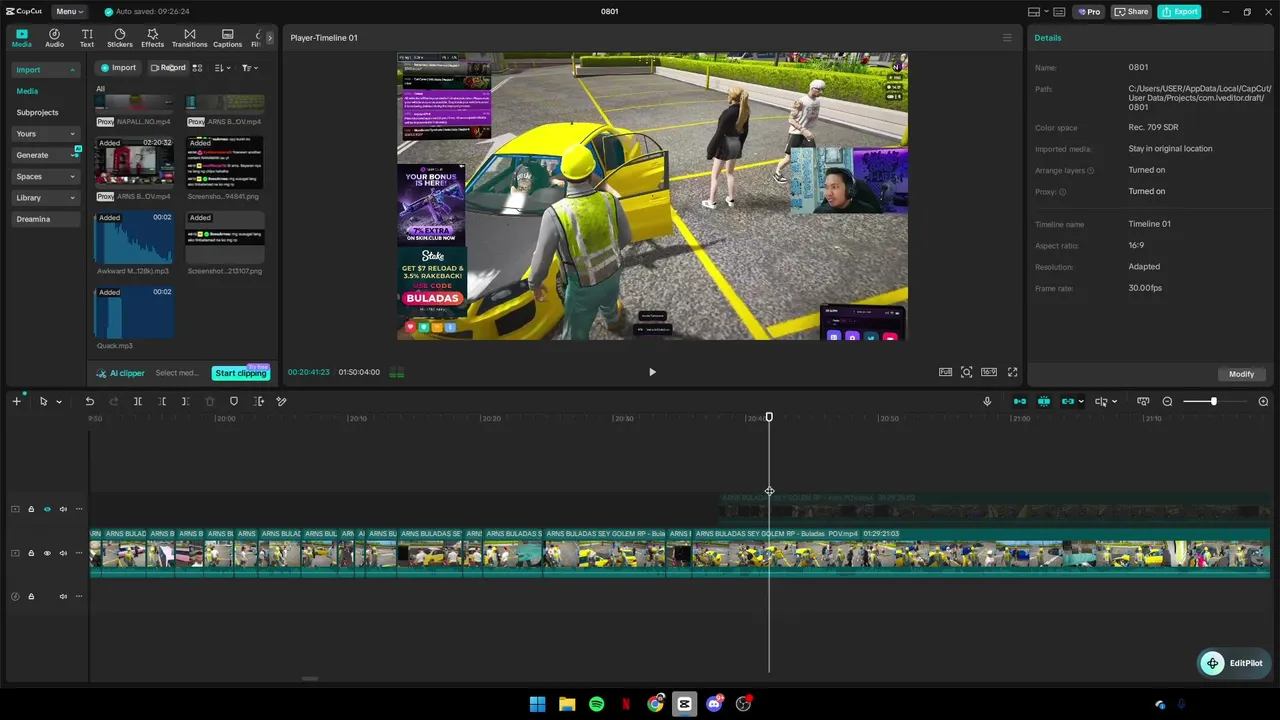Viewport: 1280px width, 720px height.
Task: Zoom in the timeline
Action: point(1263,401)
